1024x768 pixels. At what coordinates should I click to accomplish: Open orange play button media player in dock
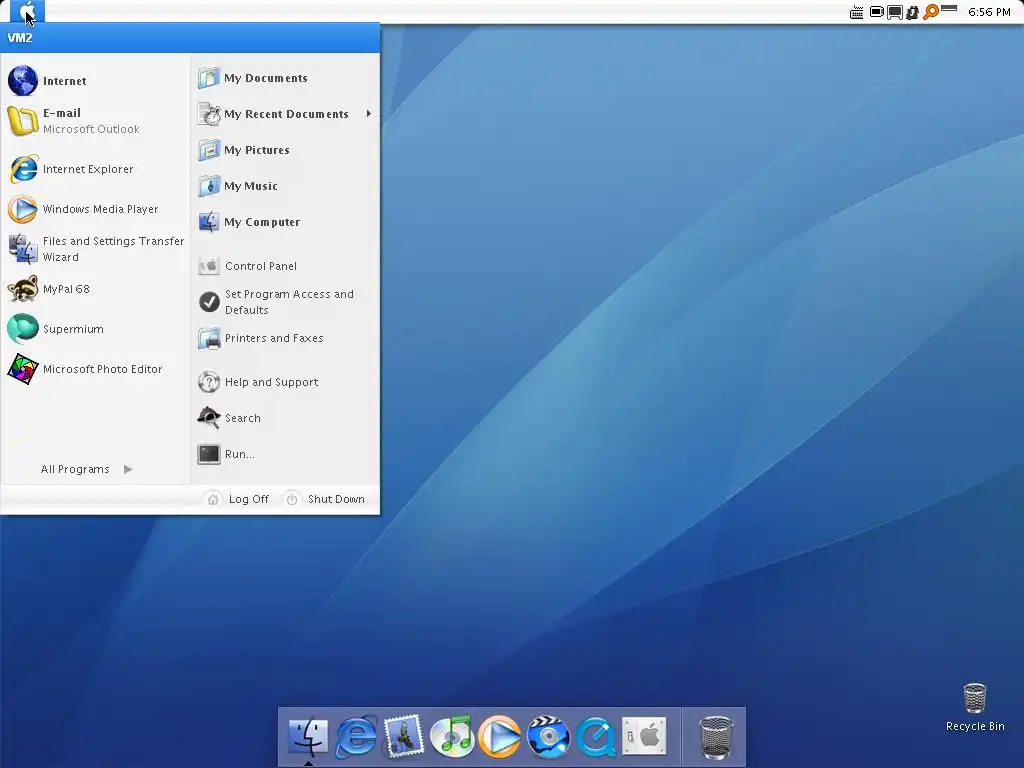500,736
